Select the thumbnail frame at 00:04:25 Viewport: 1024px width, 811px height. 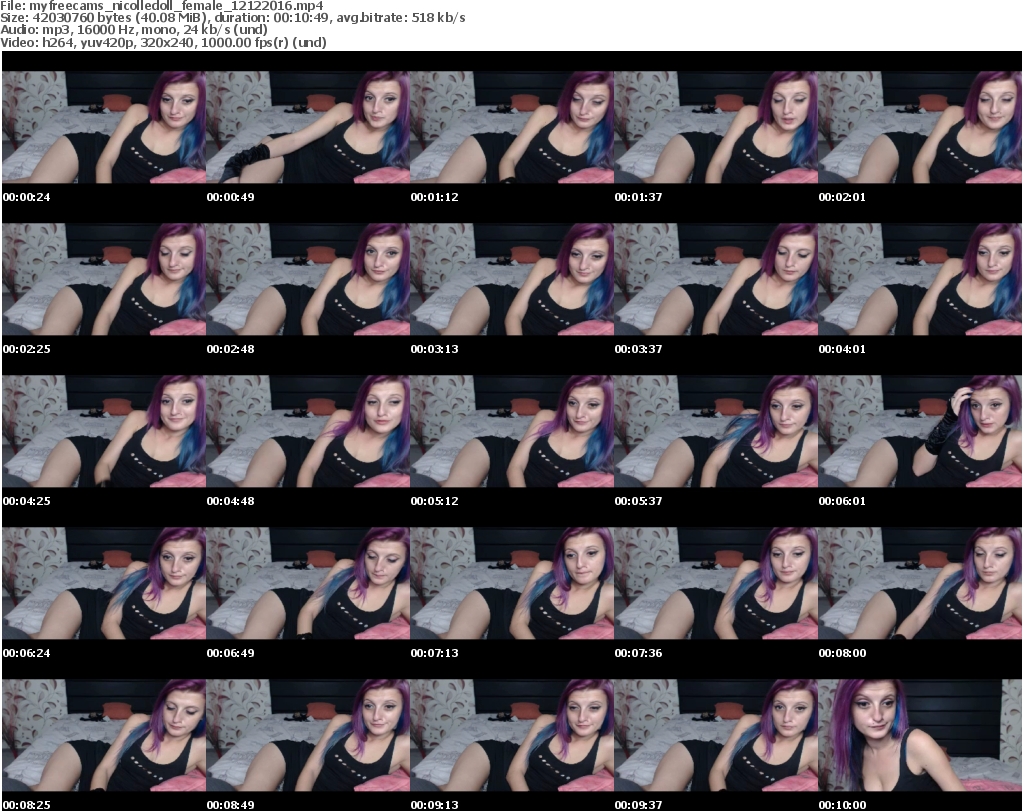click(x=104, y=431)
